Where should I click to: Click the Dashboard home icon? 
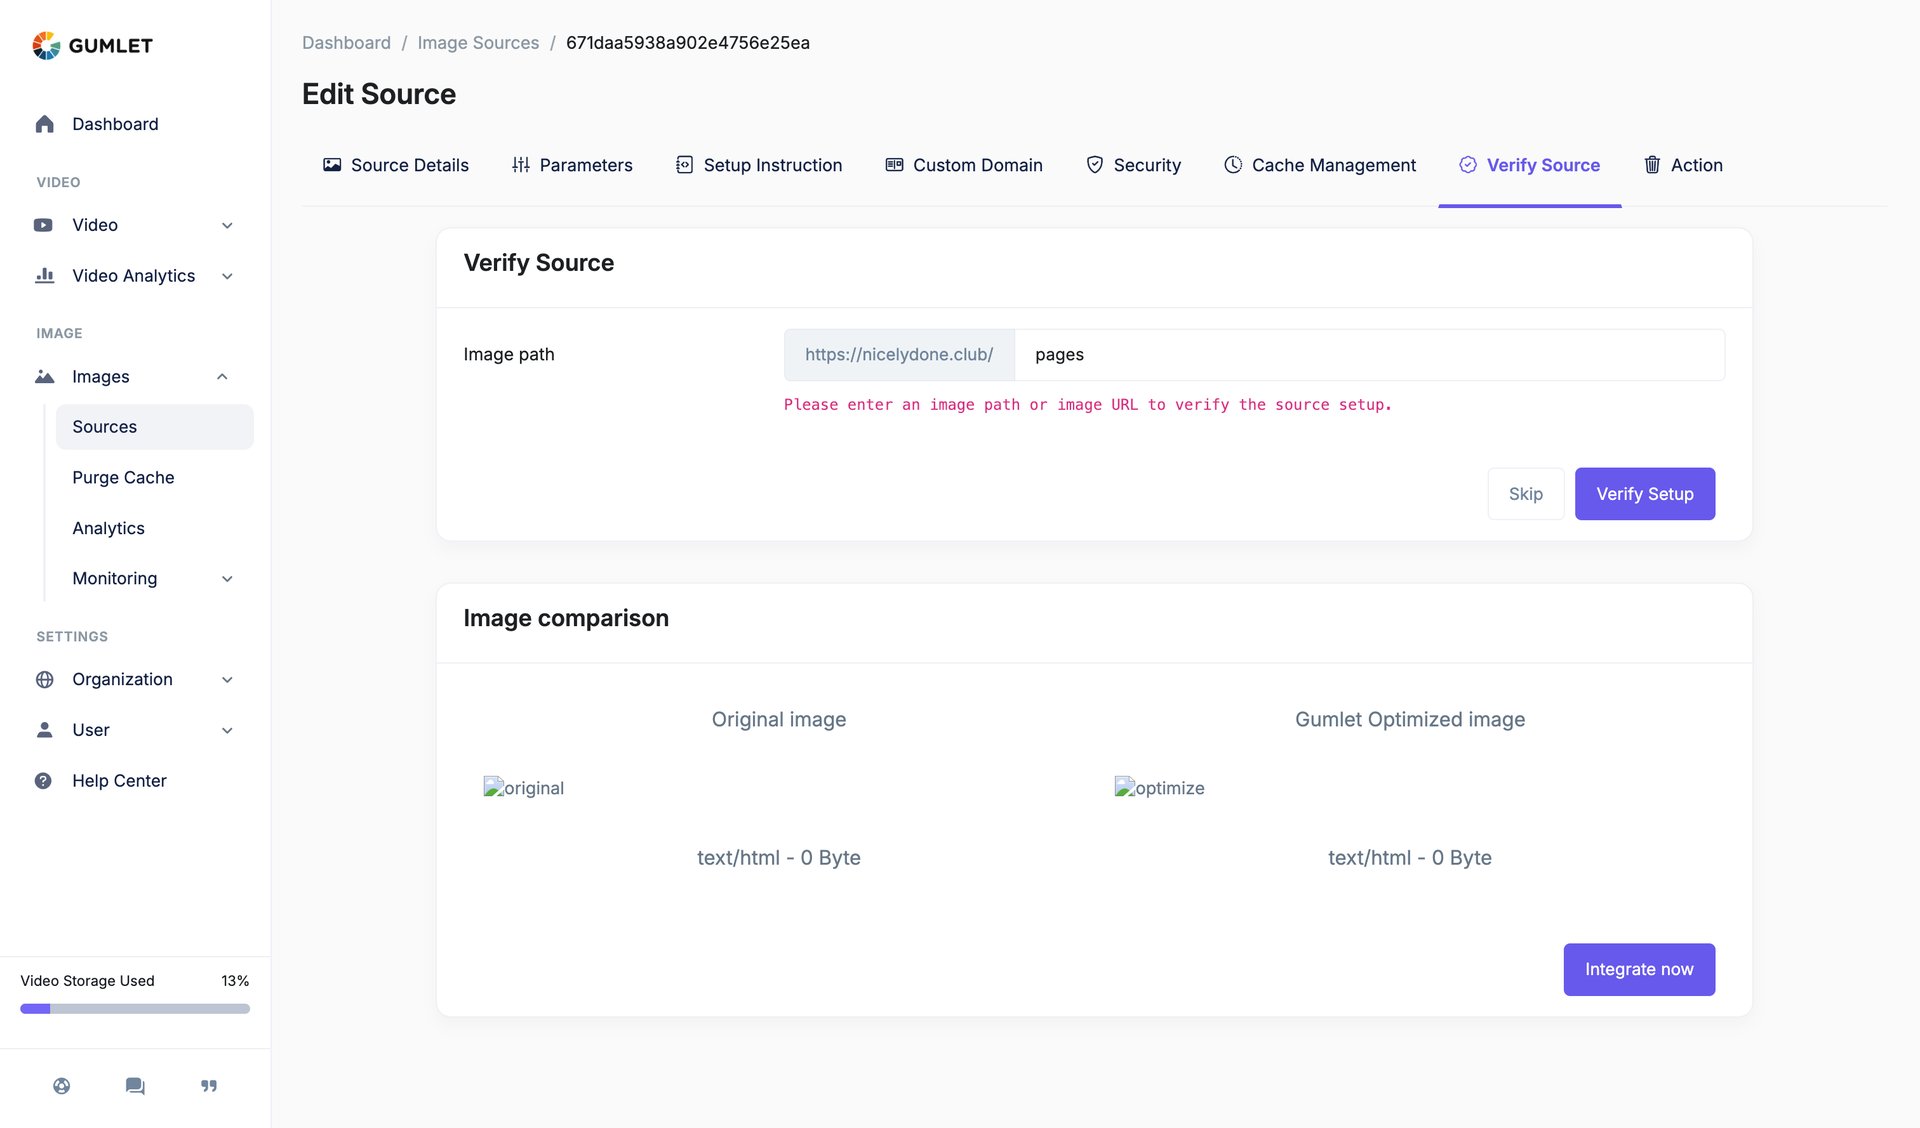tap(44, 123)
